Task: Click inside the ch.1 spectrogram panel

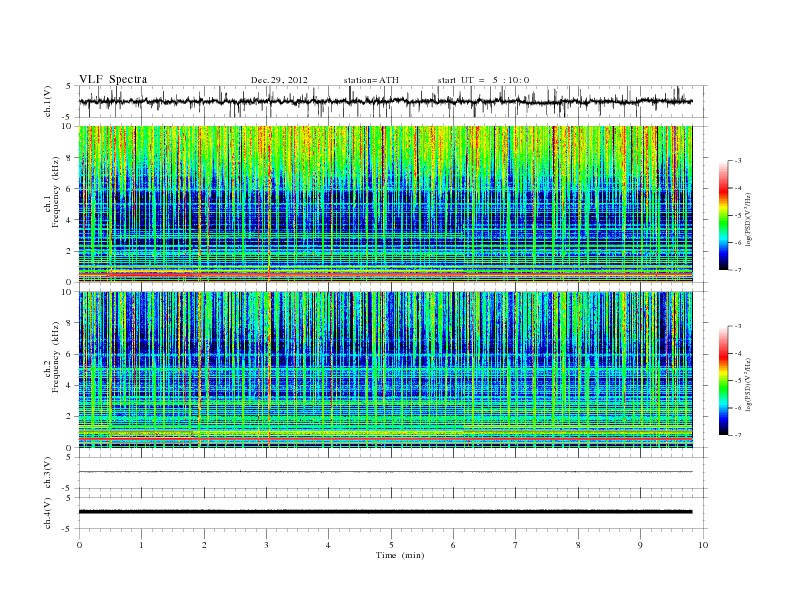Action: [385, 204]
